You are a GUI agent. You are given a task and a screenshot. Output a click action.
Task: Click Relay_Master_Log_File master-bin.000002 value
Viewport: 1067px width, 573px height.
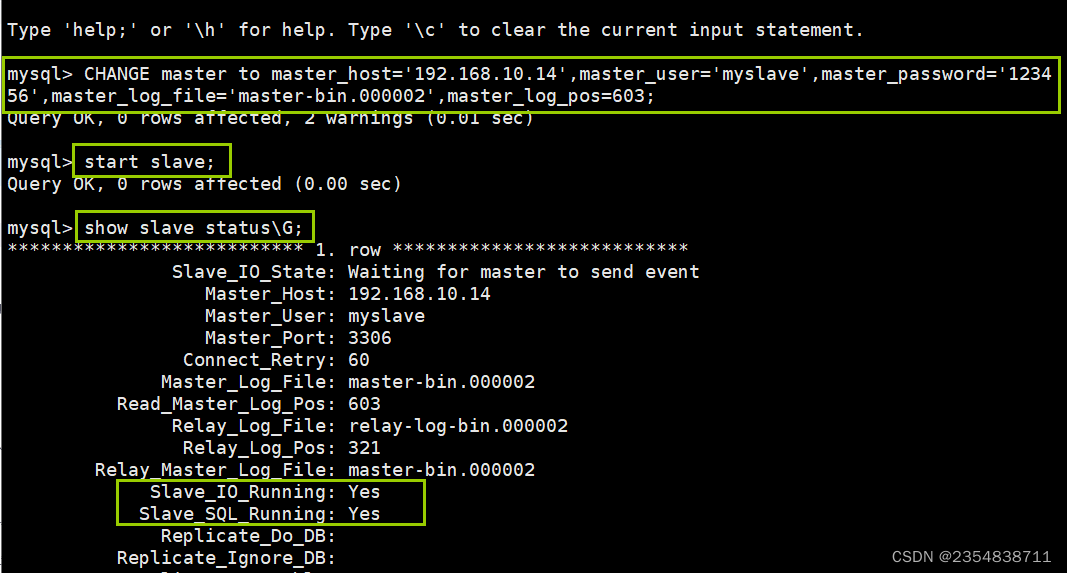point(442,470)
